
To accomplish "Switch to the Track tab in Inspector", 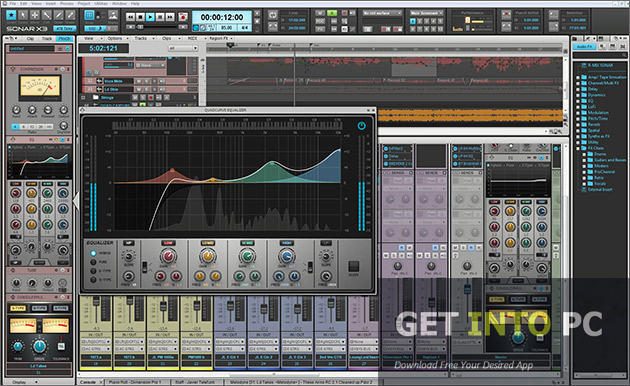I will pos(47,39).
